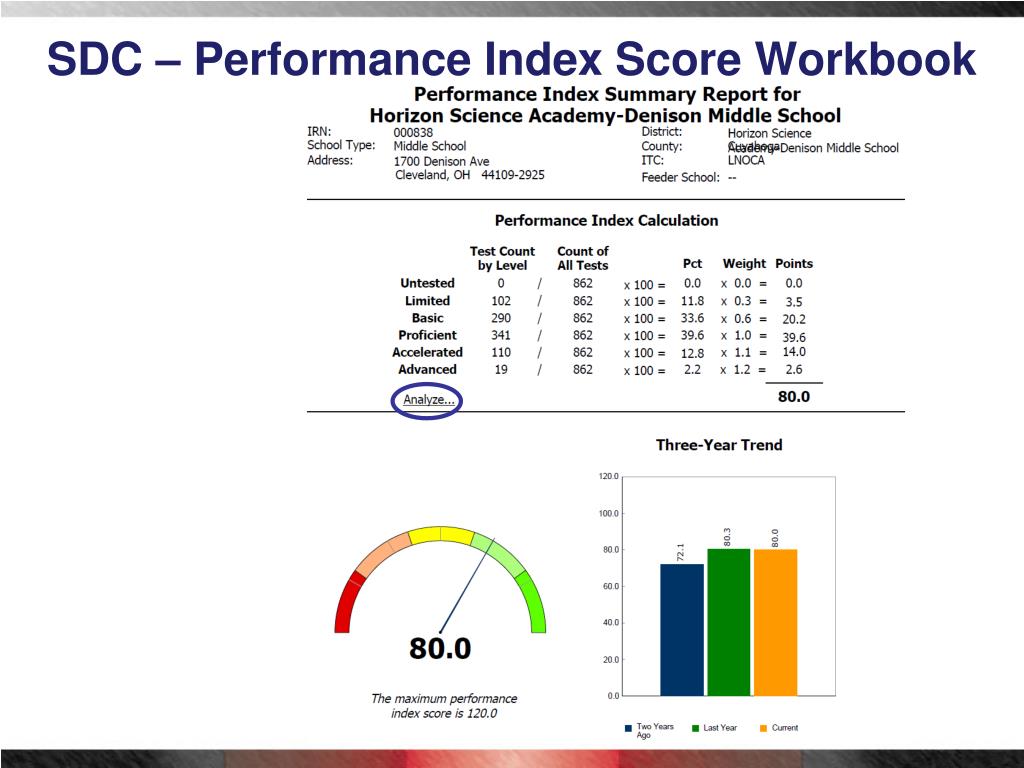1024x768 pixels.
Task: Select the orange Current bar
Action: tap(775, 622)
